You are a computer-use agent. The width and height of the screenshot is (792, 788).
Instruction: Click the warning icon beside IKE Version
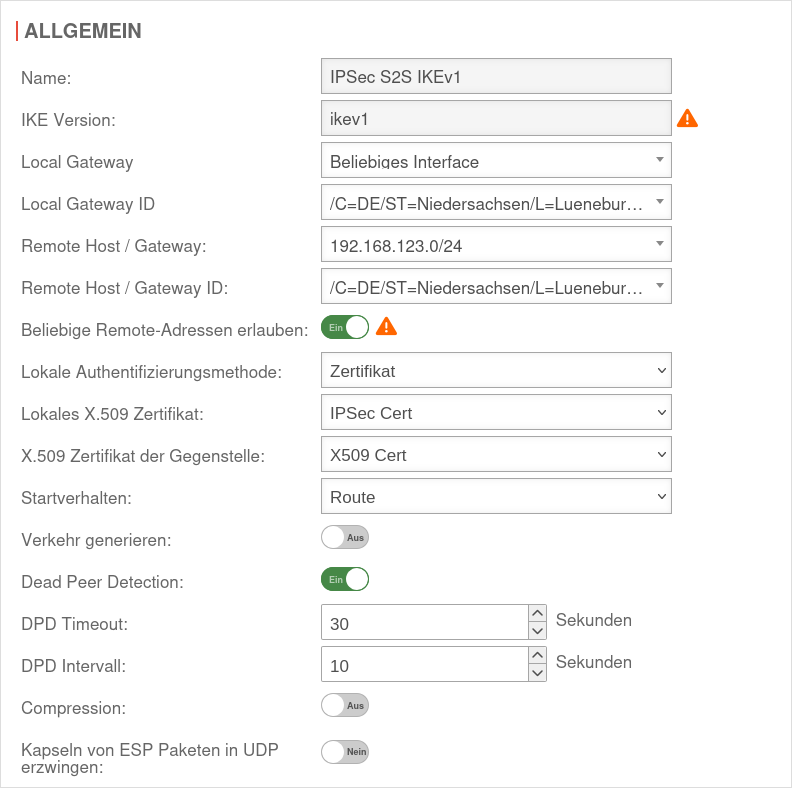tap(687, 119)
